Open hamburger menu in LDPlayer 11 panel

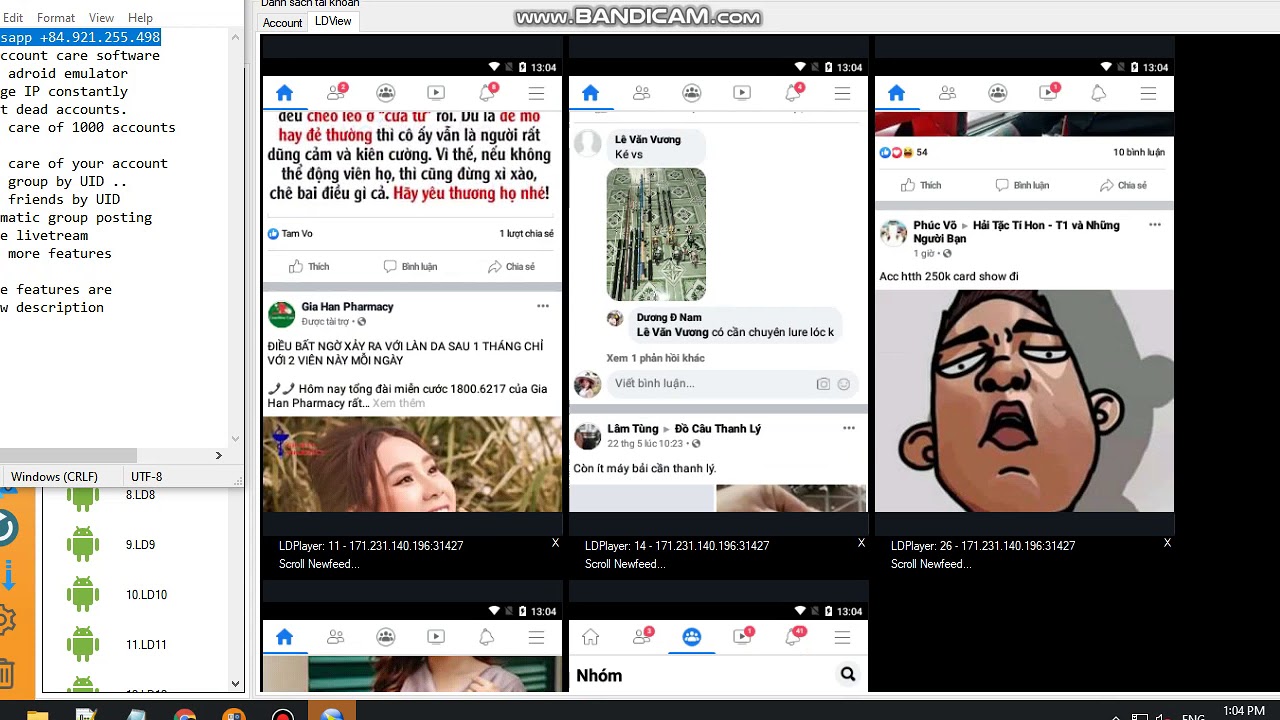[x=537, y=93]
